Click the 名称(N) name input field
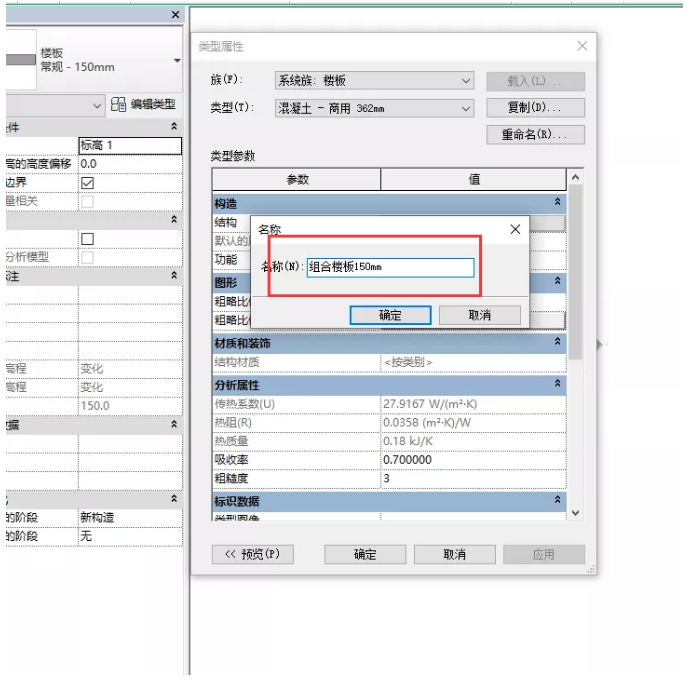Viewport: 693px width, 683px height. (390, 267)
